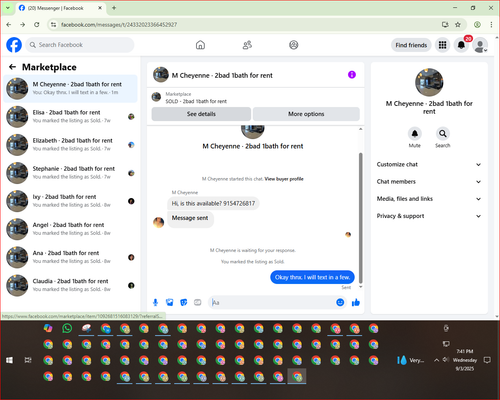Open Elizabeth - 2bad 1bath conversation
Image resolution: width=500 pixels, height=400 pixels.
click(x=70, y=145)
